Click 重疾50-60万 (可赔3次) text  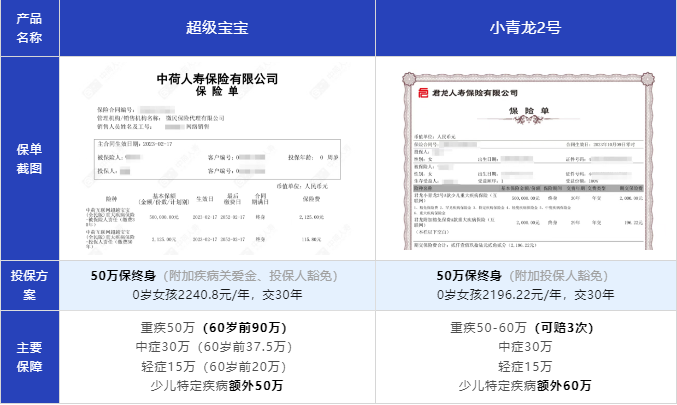[522, 328]
